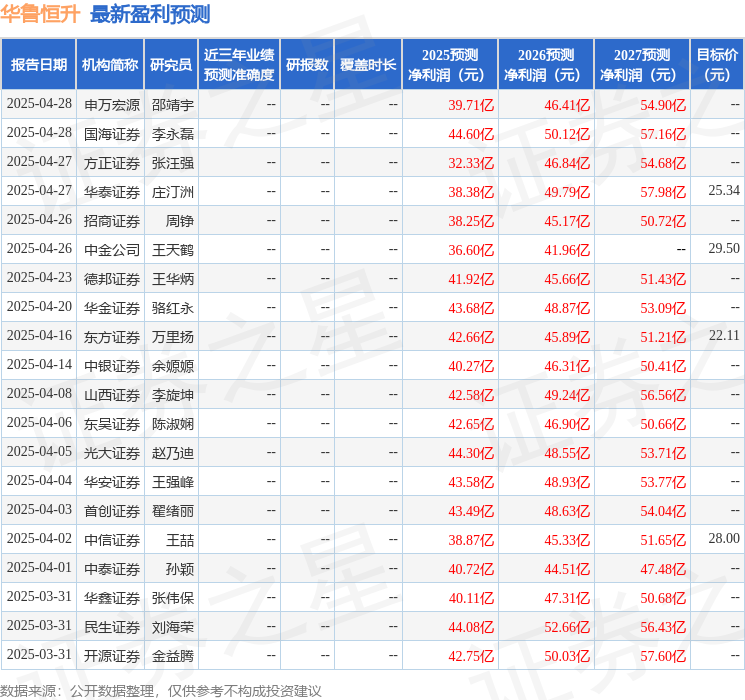Click the 东方证券 institution cell
745x700 pixels.
pyautogui.click(x=112, y=337)
